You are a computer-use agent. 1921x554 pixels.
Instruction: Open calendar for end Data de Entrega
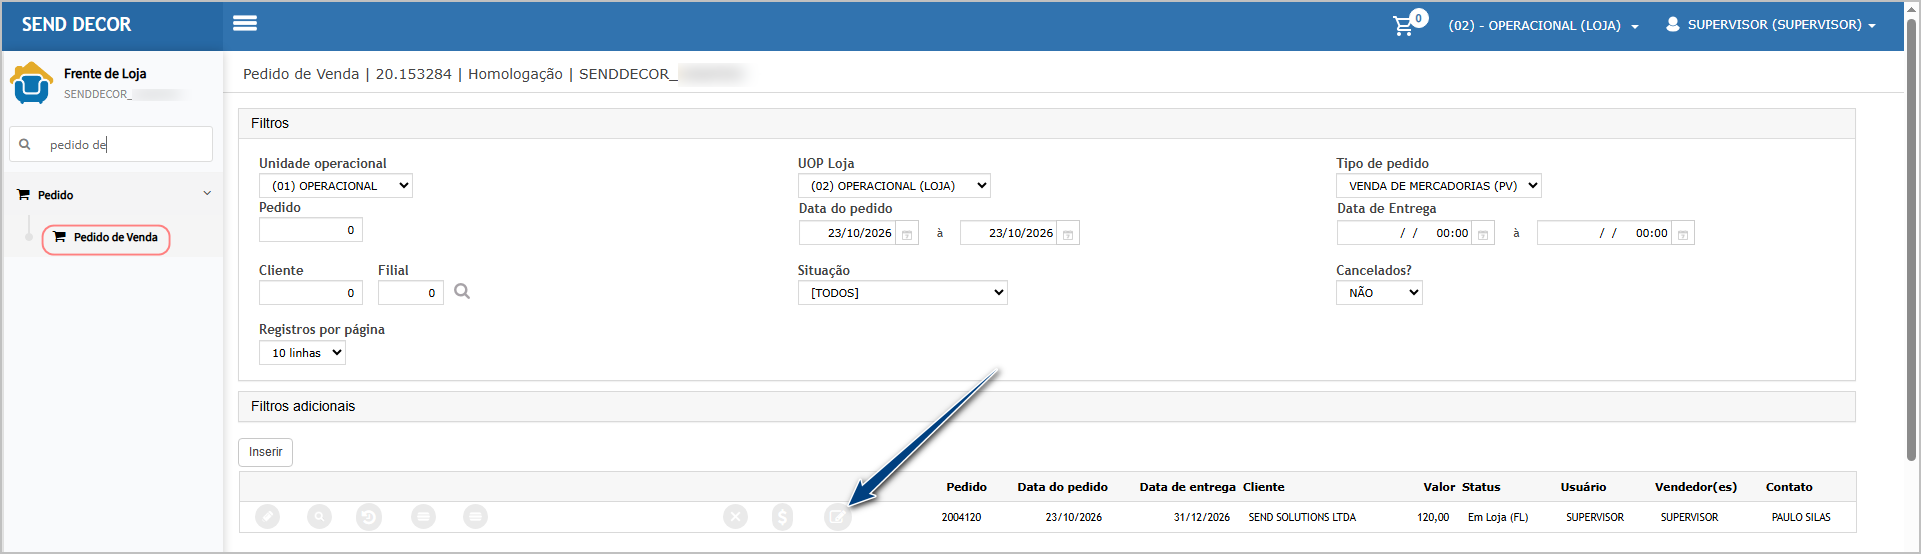pyautogui.click(x=1683, y=234)
